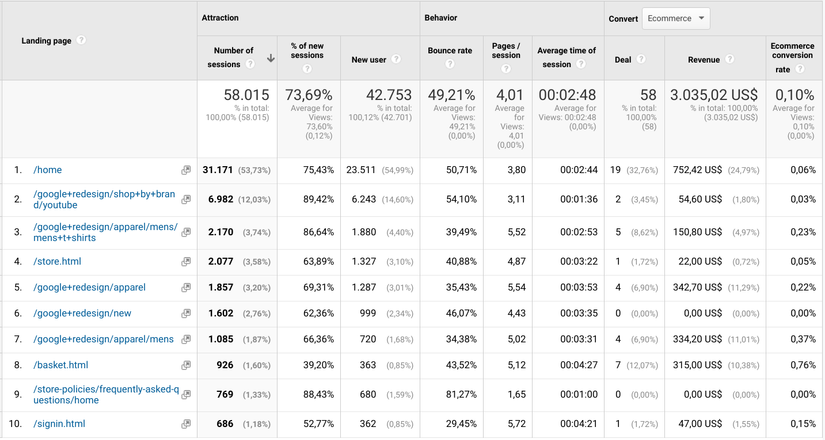Open /basket.html external link icon

click(x=186, y=365)
